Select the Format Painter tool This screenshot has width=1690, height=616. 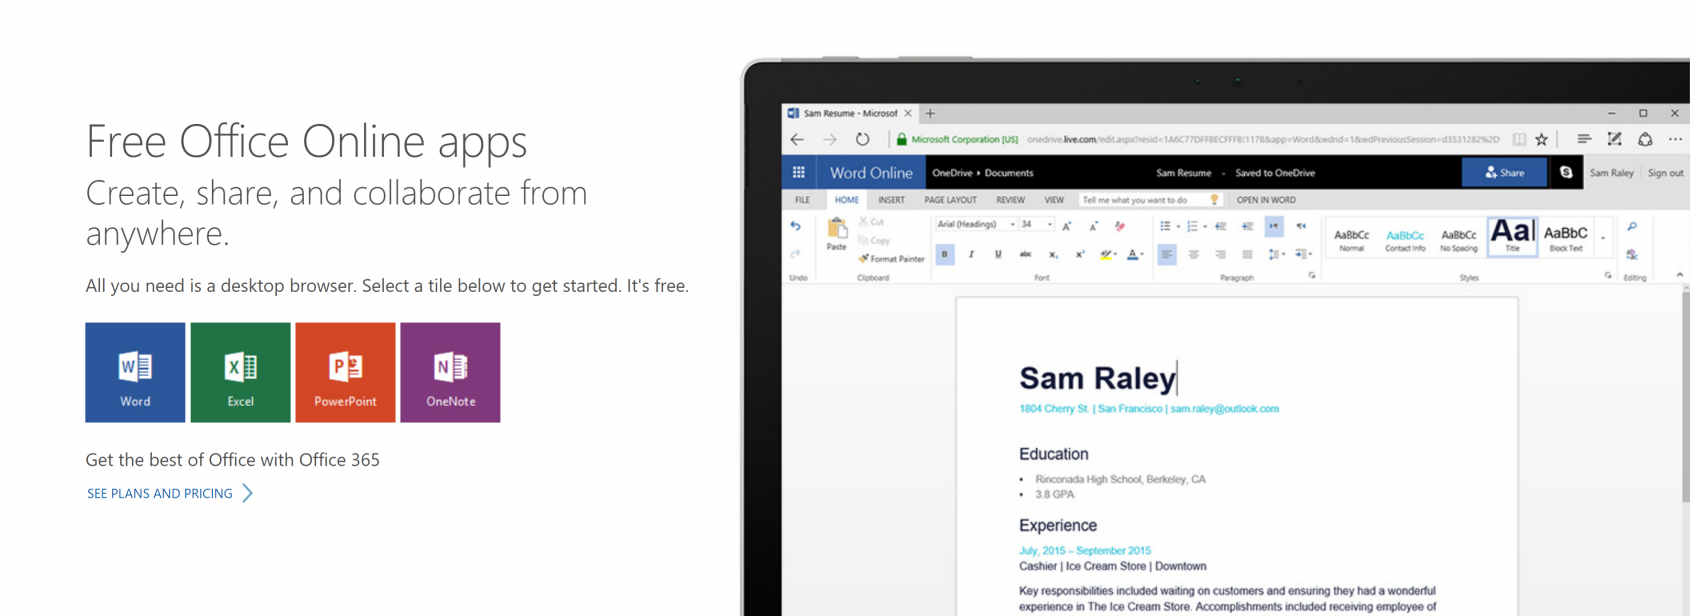(x=891, y=259)
